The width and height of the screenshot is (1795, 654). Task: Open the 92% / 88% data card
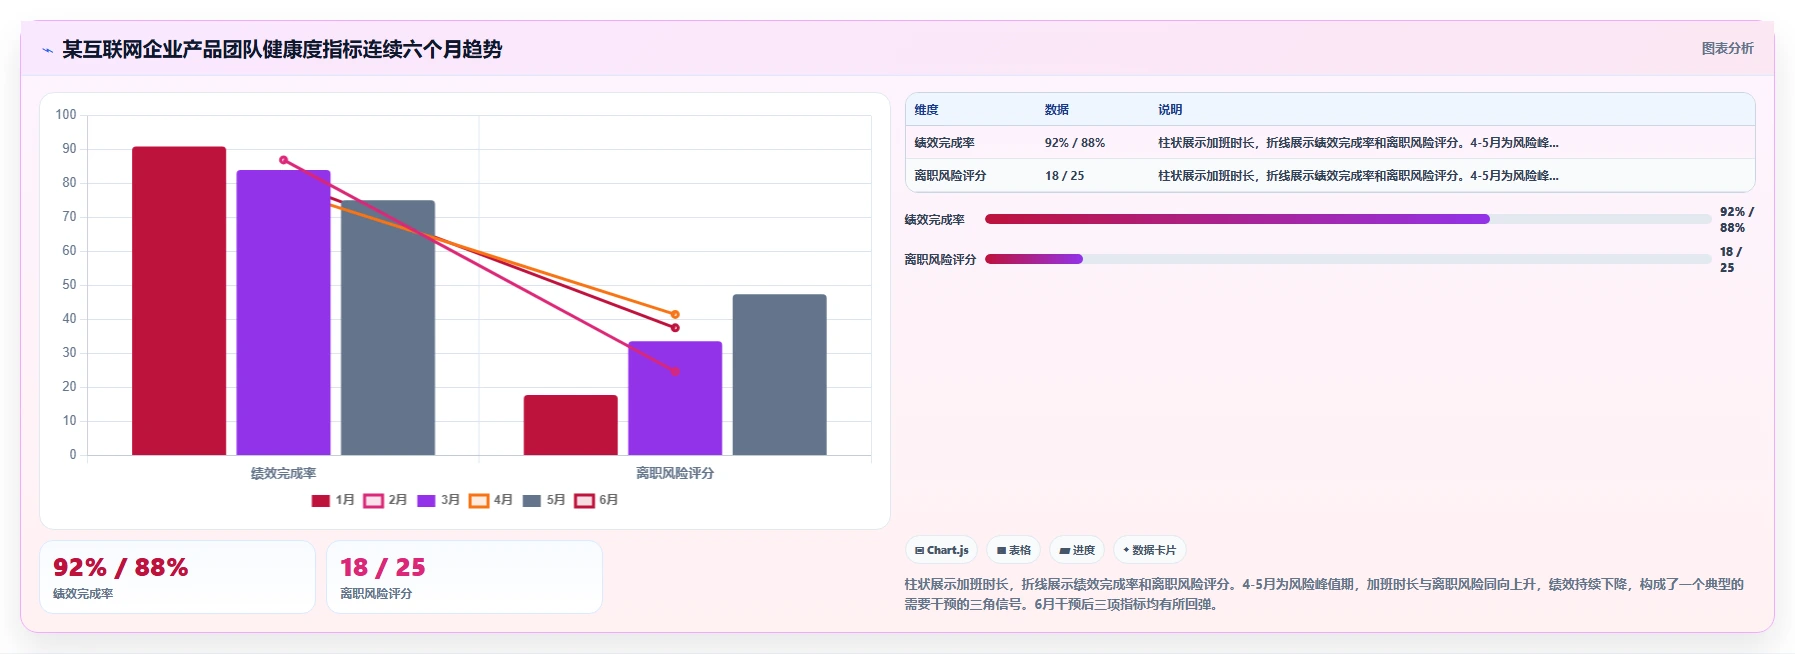pos(177,577)
